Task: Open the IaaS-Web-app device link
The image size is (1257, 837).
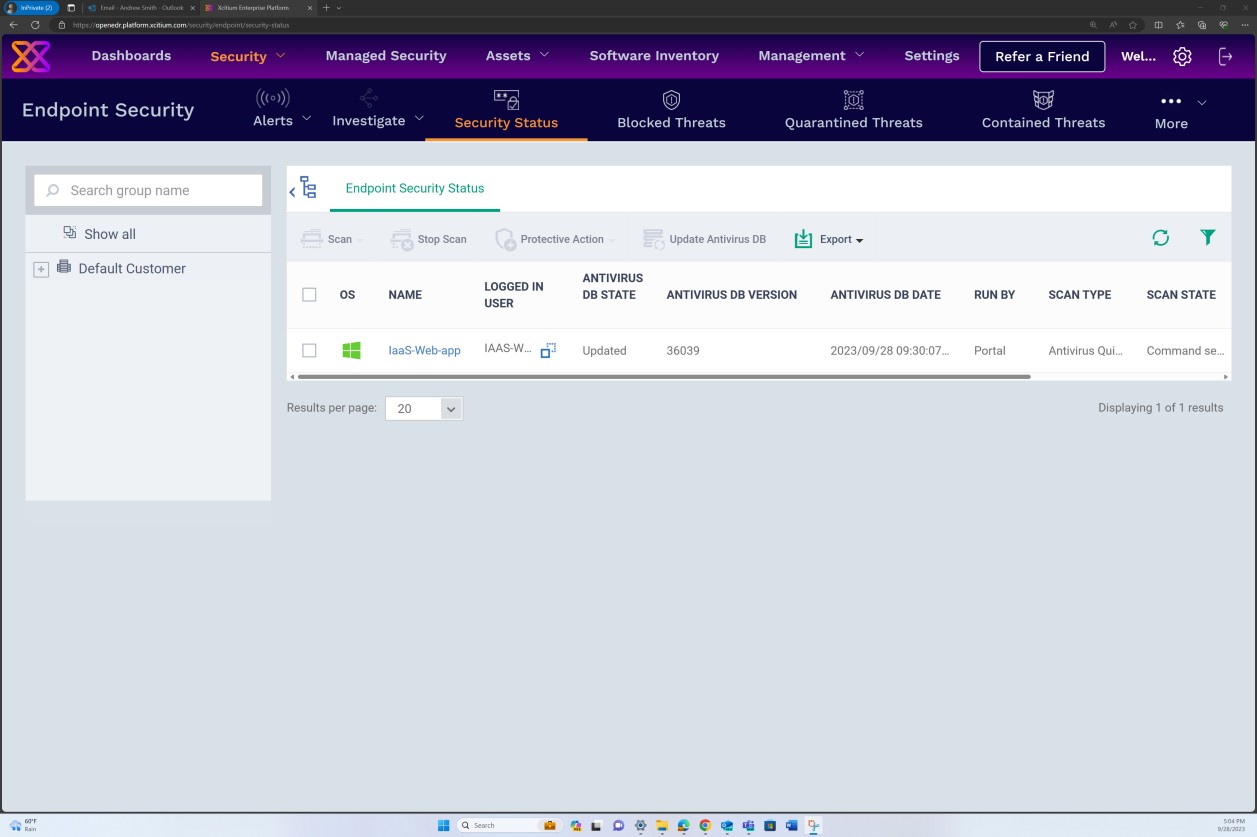Action: click(424, 351)
